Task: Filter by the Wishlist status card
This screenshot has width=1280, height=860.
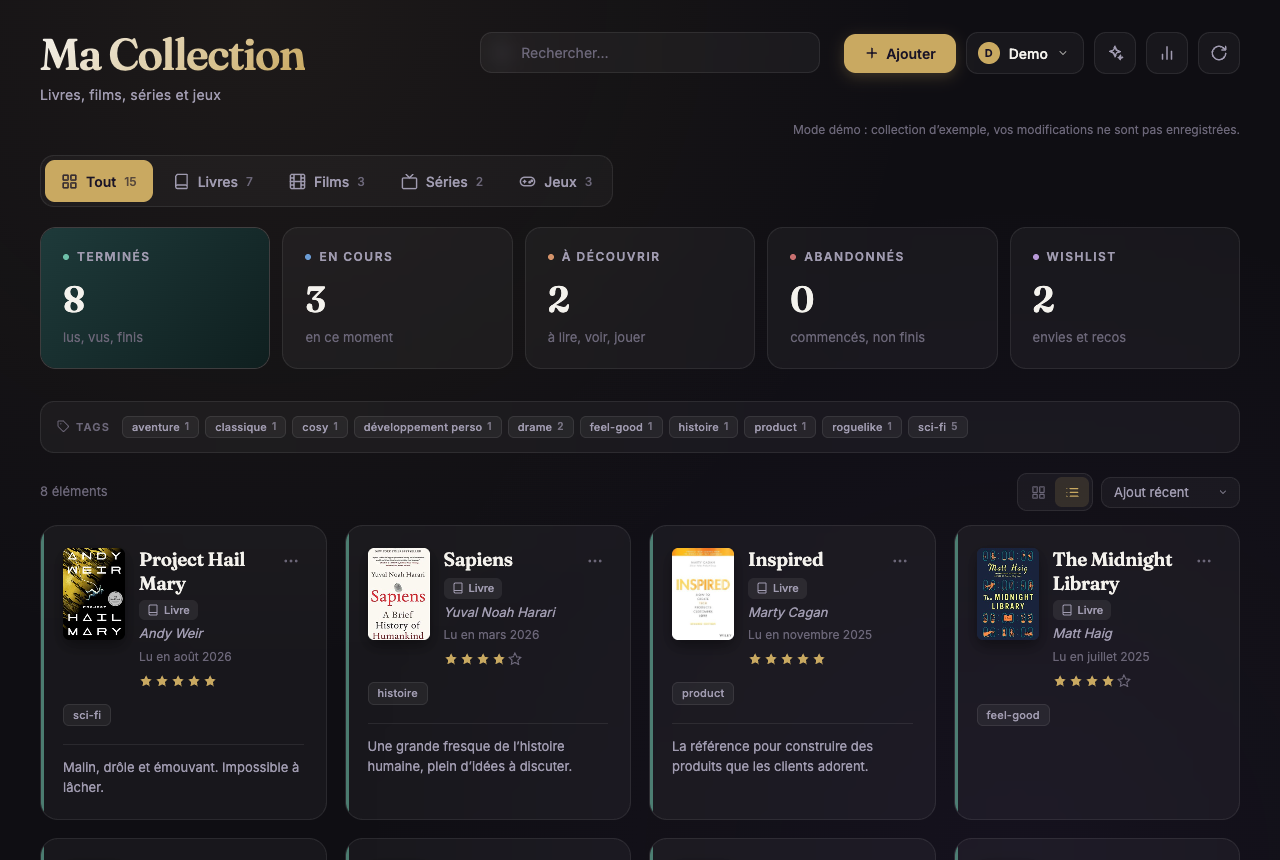Action: [1125, 298]
